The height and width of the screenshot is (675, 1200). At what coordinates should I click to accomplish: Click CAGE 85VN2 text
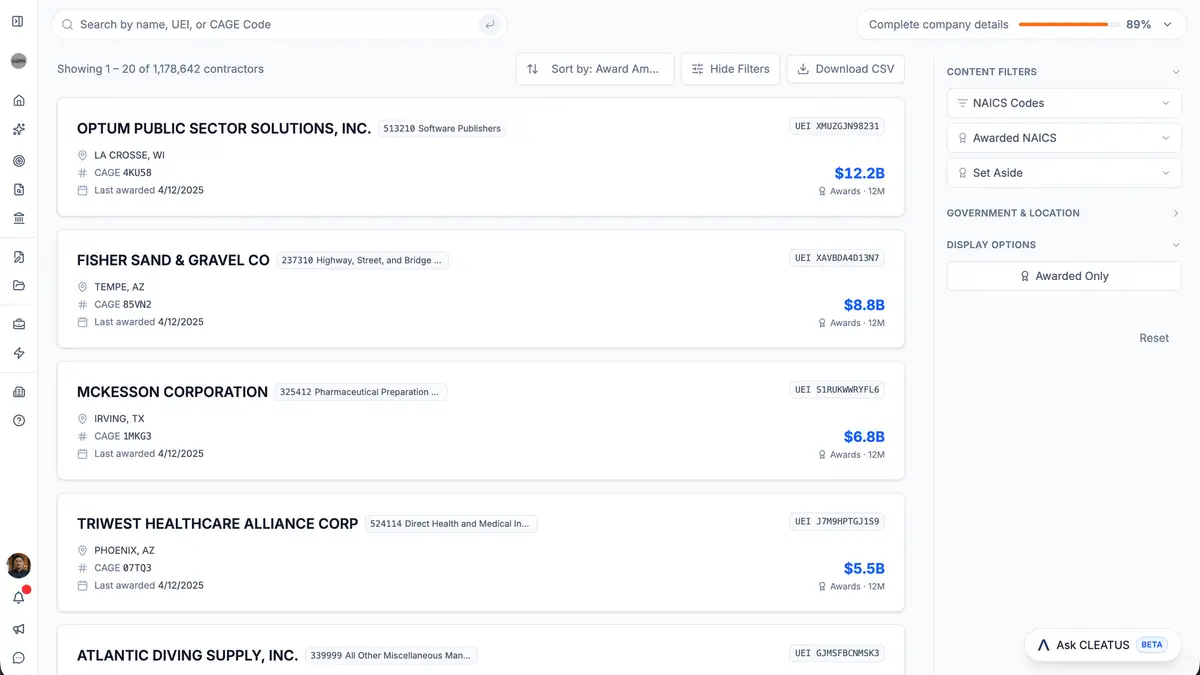[123, 305]
